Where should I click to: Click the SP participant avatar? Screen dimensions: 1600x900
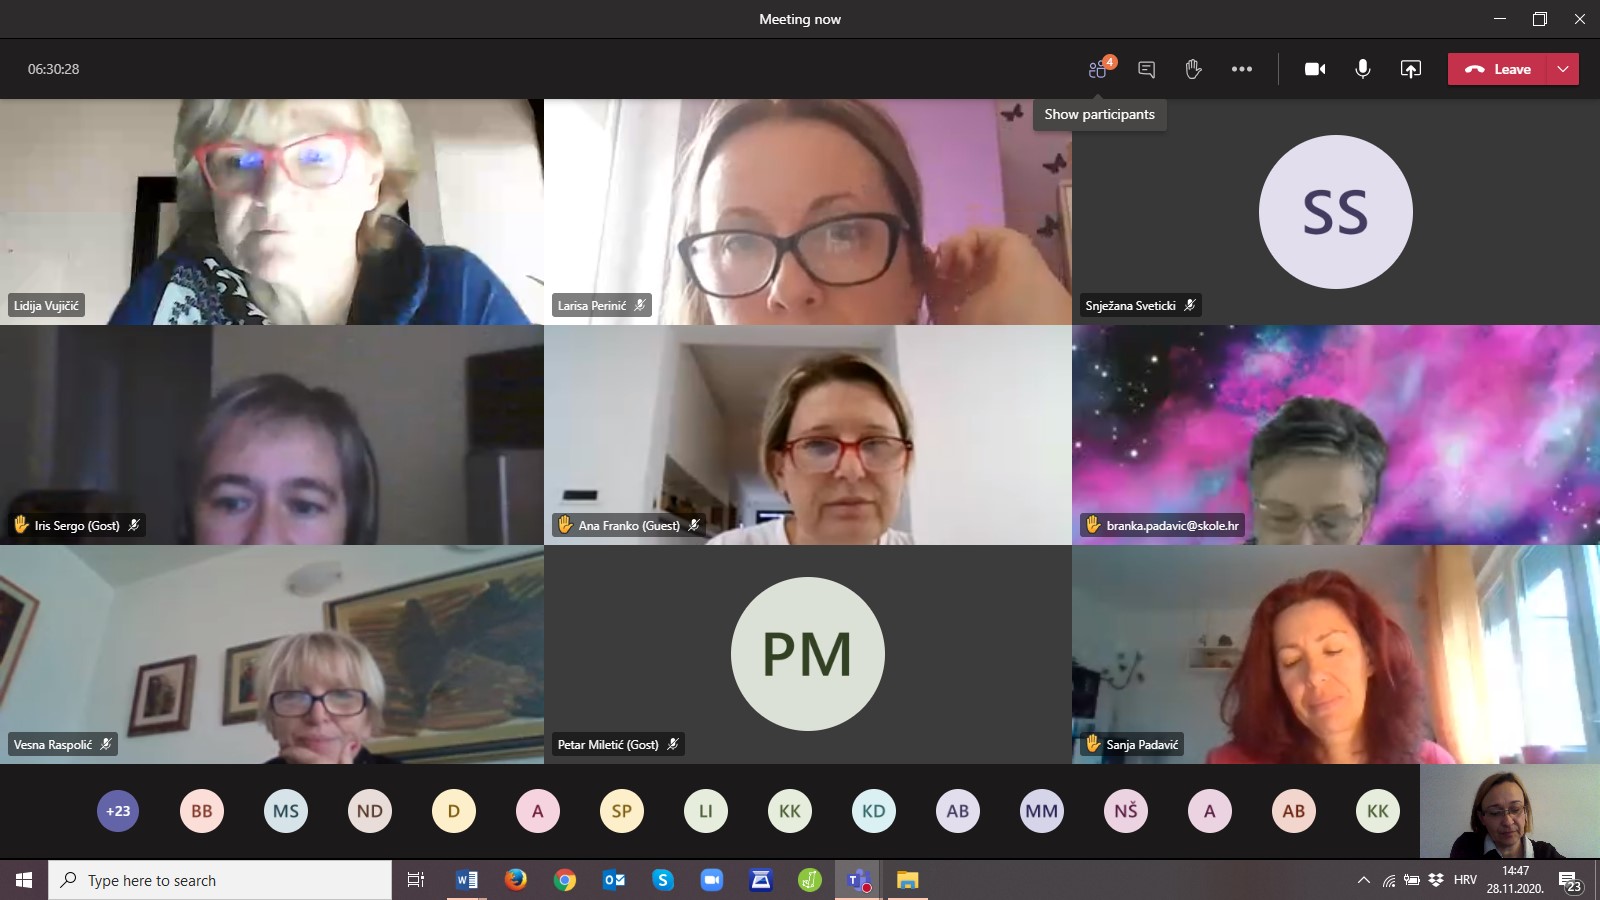[622, 811]
